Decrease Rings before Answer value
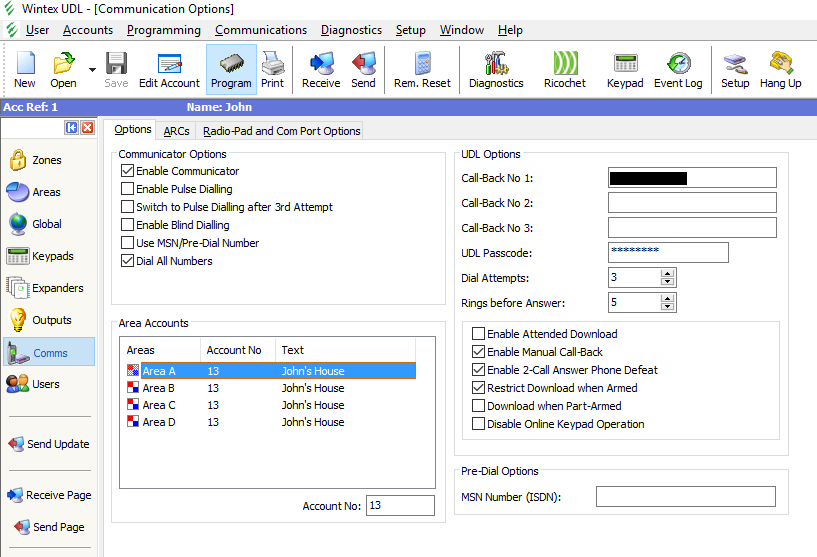The width and height of the screenshot is (817, 557). (x=668, y=306)
